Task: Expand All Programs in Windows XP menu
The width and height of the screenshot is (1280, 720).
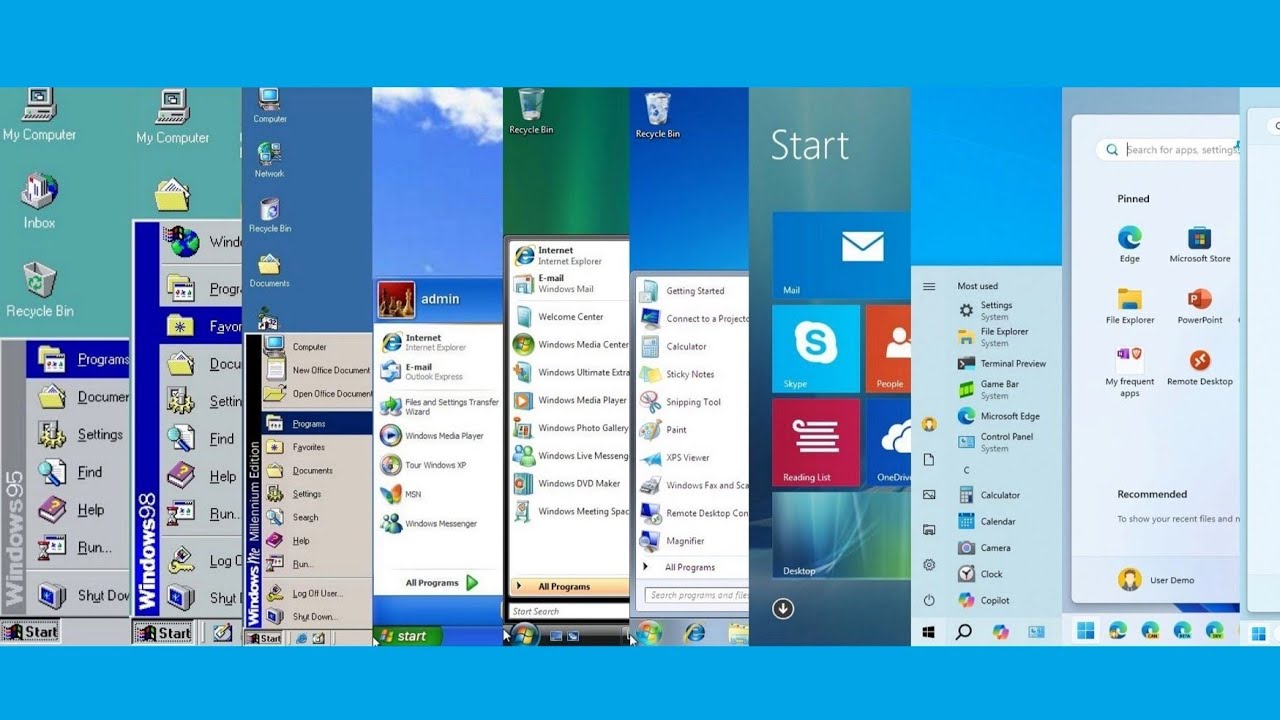Action: pos(442,583)
